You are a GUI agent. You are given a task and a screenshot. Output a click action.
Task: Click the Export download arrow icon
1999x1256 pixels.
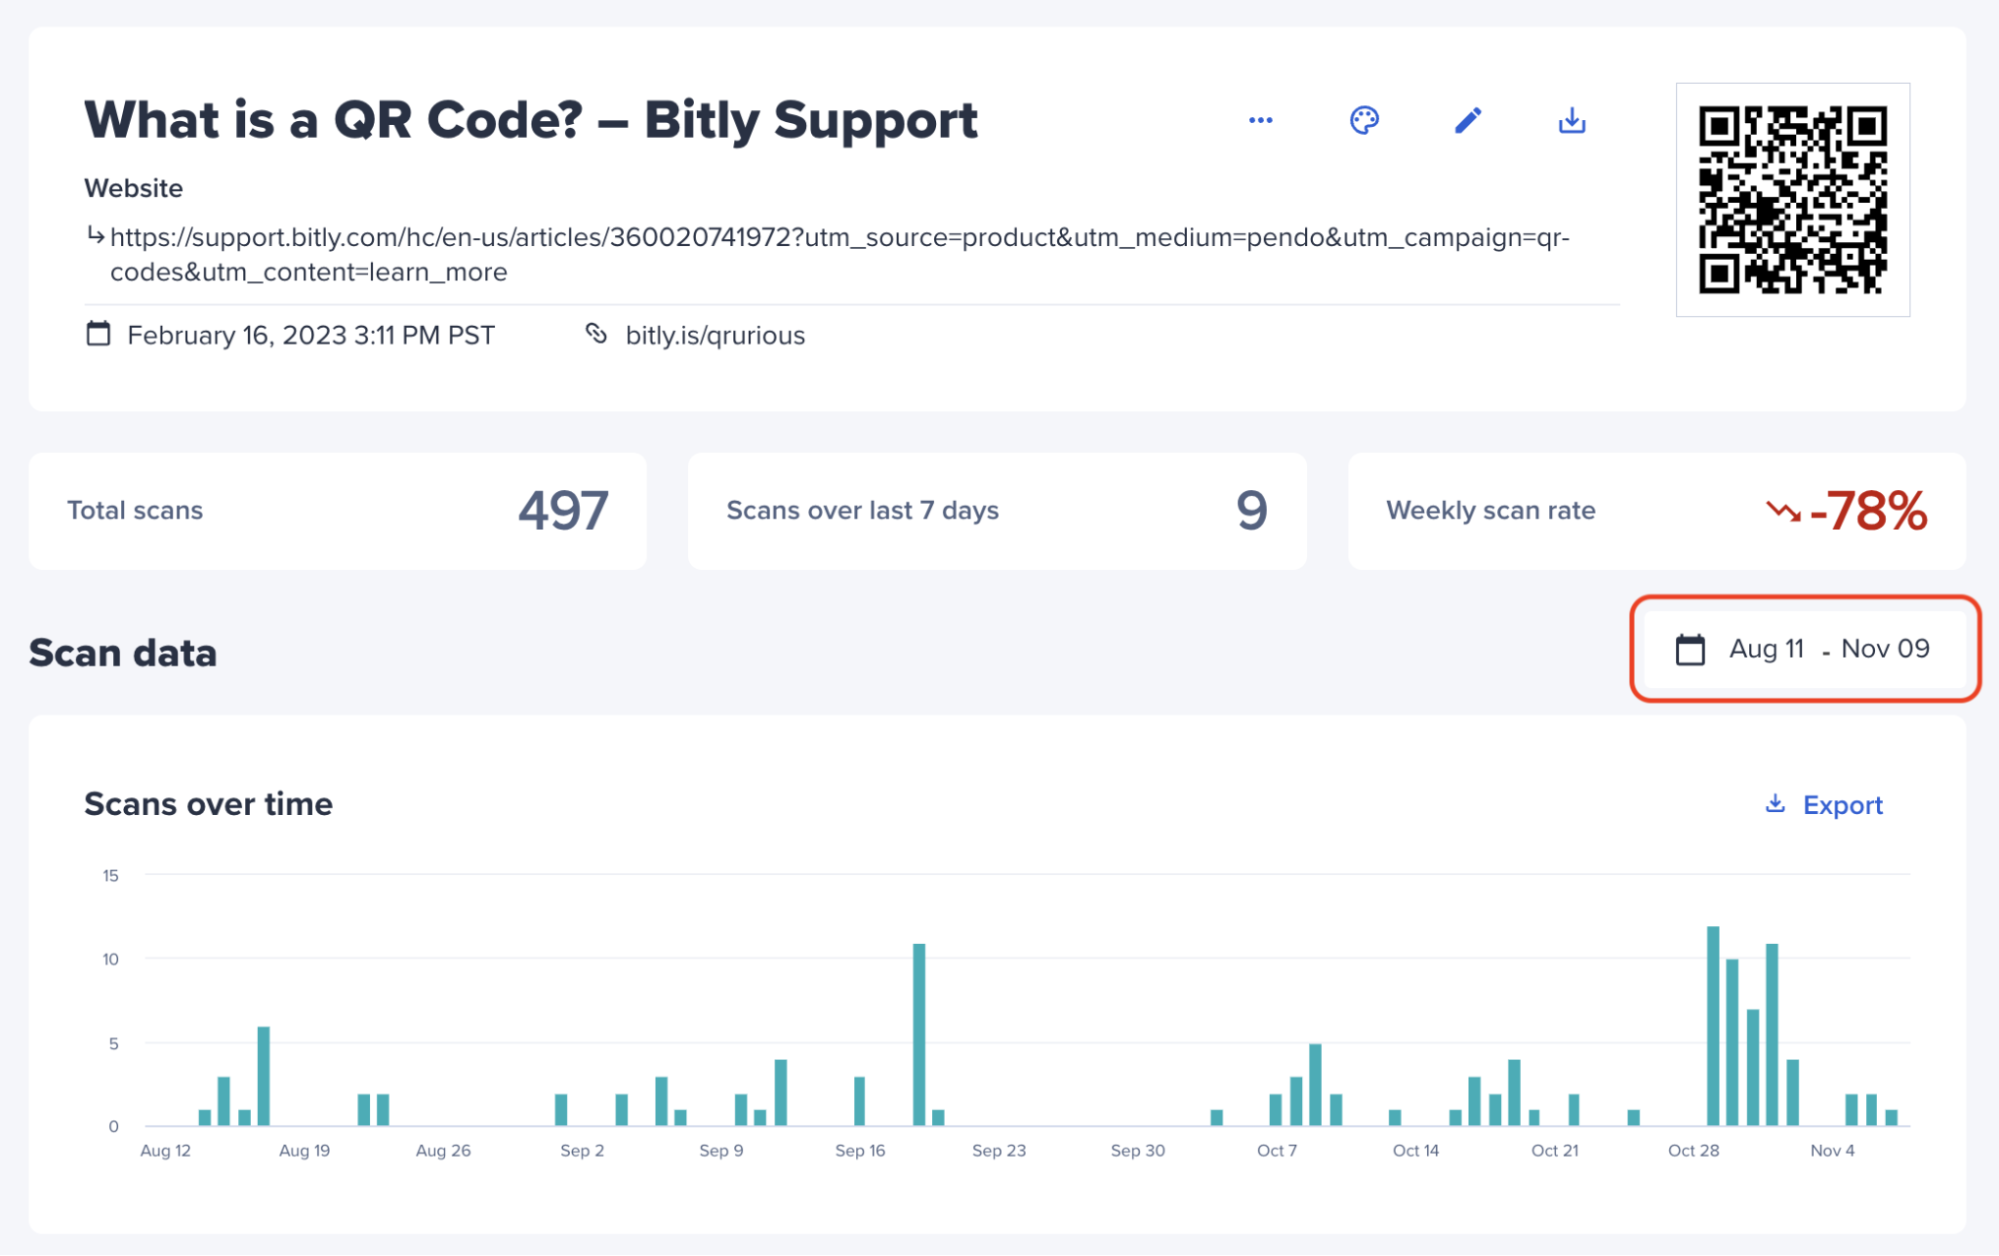click(1775, 804)
